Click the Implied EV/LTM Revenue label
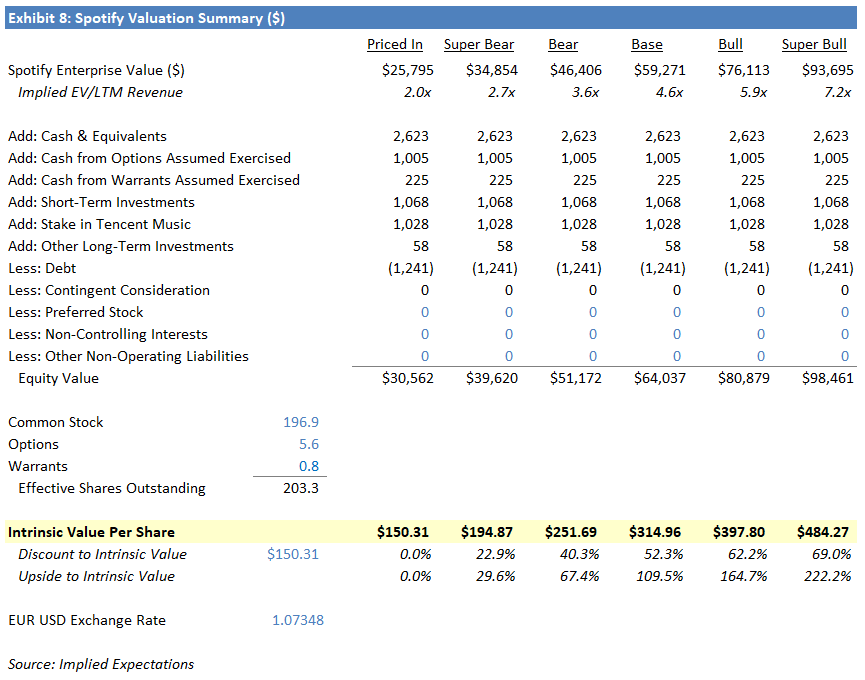 (x=100, y=92)
